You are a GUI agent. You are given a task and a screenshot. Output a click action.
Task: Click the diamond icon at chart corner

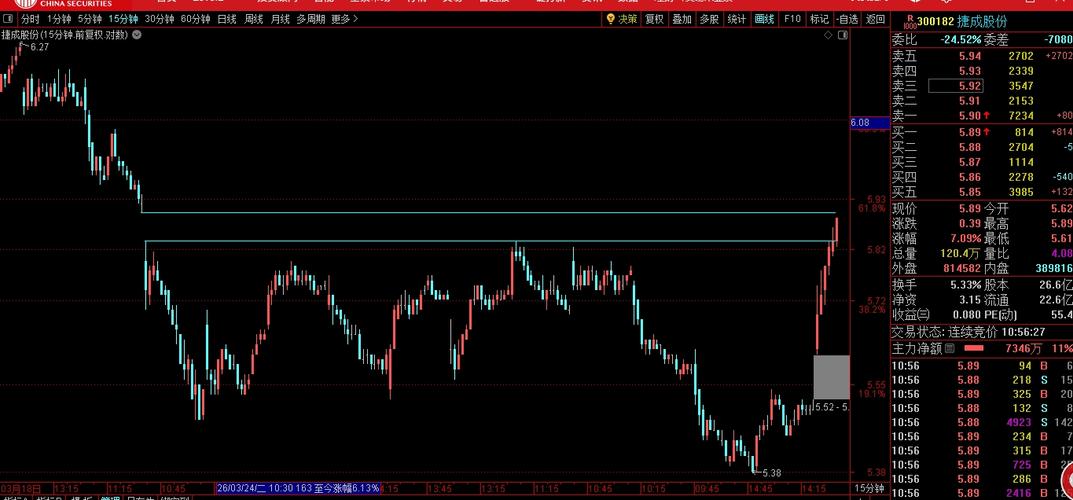828,35
